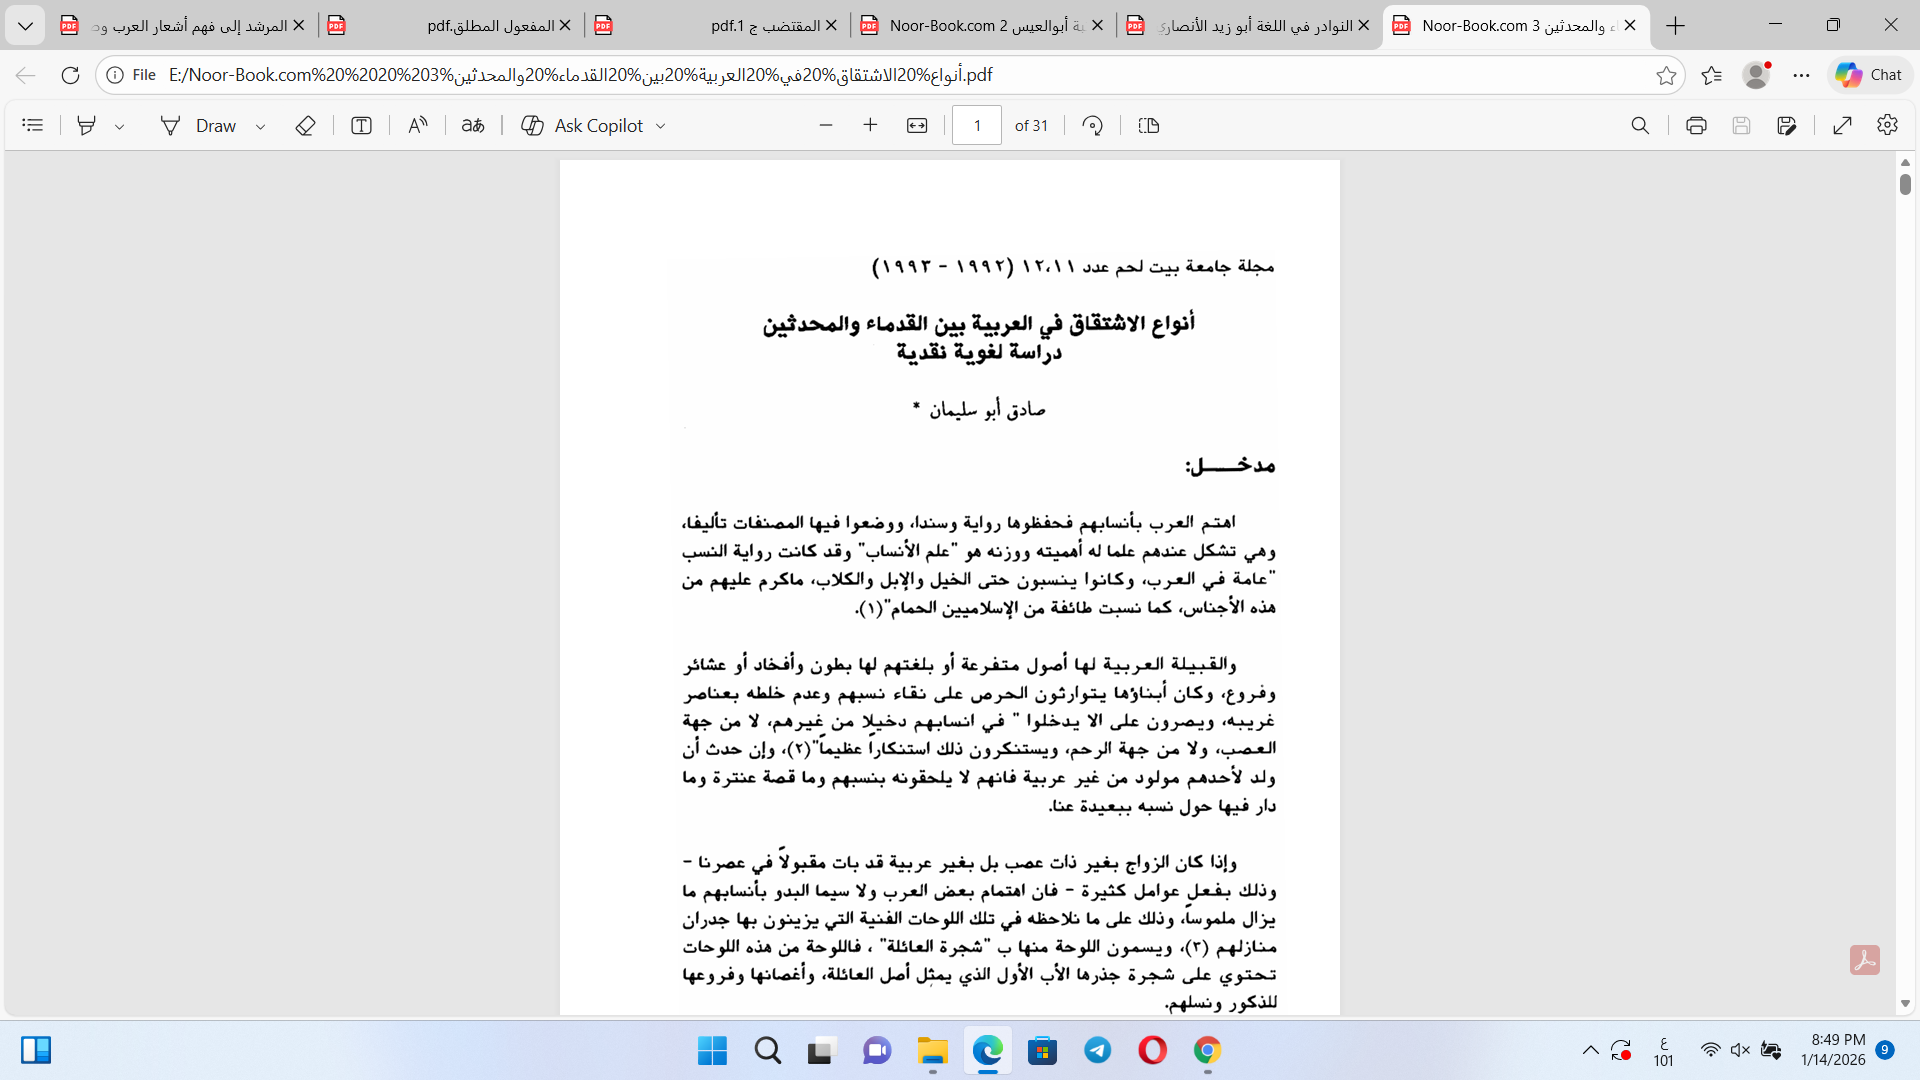Click the Adobe Acrobat floating icon
This screenshot has width=1920, height=1080.
click(1865, 960)
